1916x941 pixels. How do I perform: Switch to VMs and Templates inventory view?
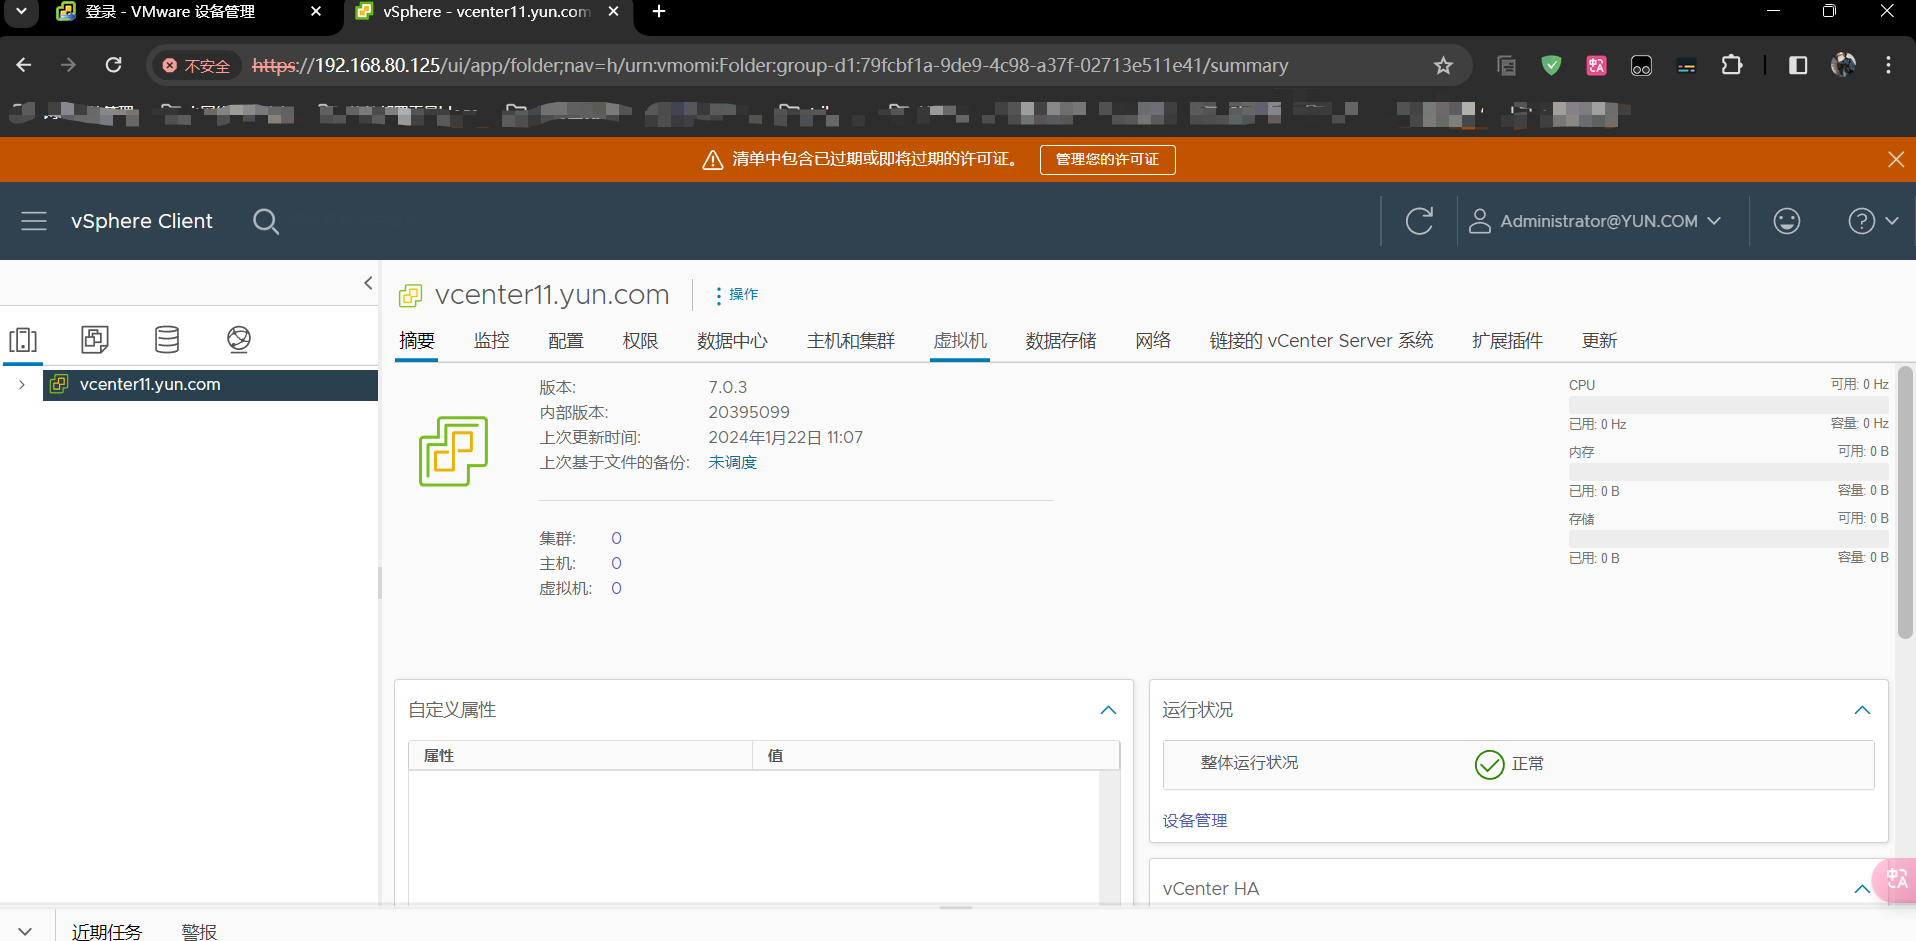coord(95,340)
